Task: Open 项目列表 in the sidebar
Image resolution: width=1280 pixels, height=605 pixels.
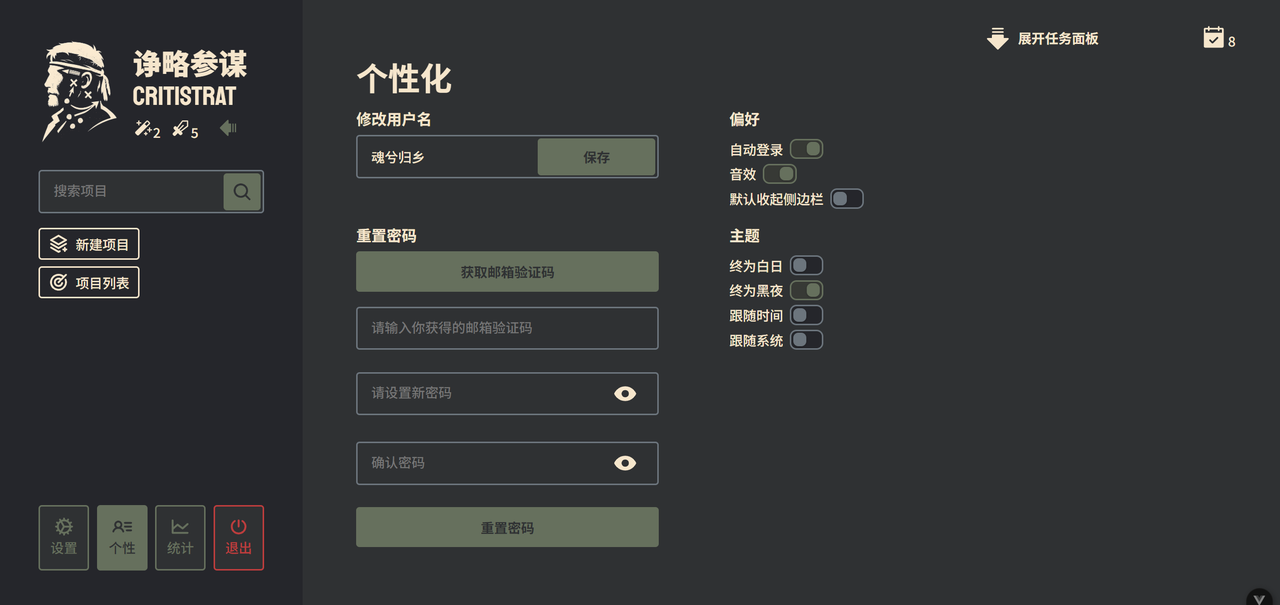Action: coord(88,281)
